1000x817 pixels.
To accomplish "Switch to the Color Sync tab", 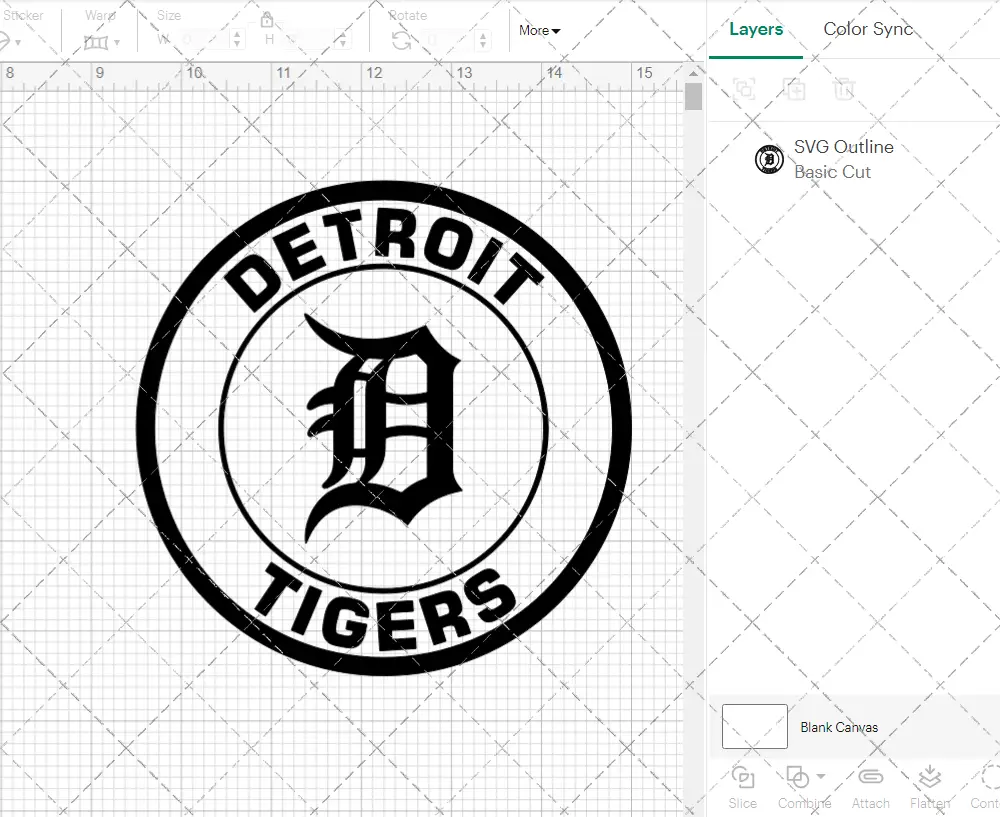I will click(868, 29).
